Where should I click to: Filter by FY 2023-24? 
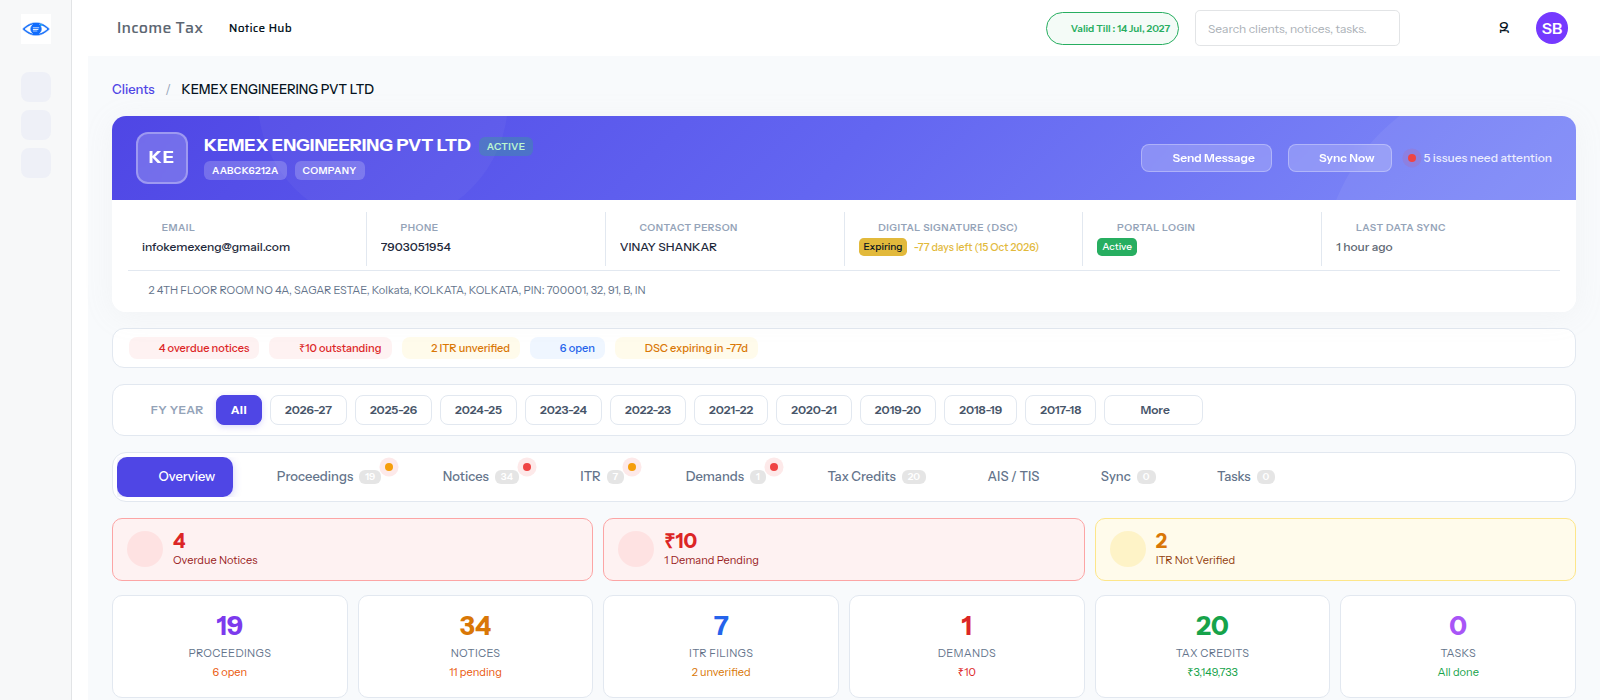(x=563, y=410)
